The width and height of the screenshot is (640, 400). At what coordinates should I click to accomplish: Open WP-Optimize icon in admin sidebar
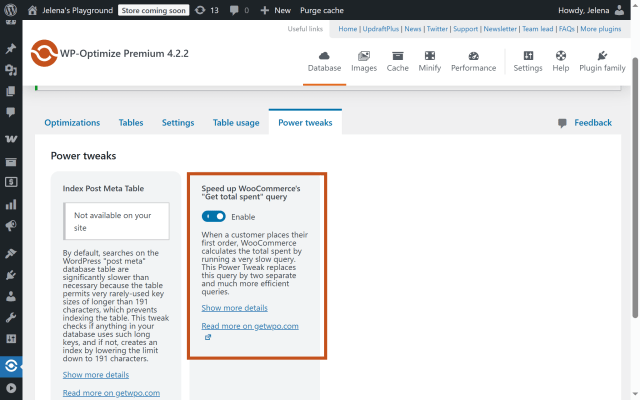point(11,366)
